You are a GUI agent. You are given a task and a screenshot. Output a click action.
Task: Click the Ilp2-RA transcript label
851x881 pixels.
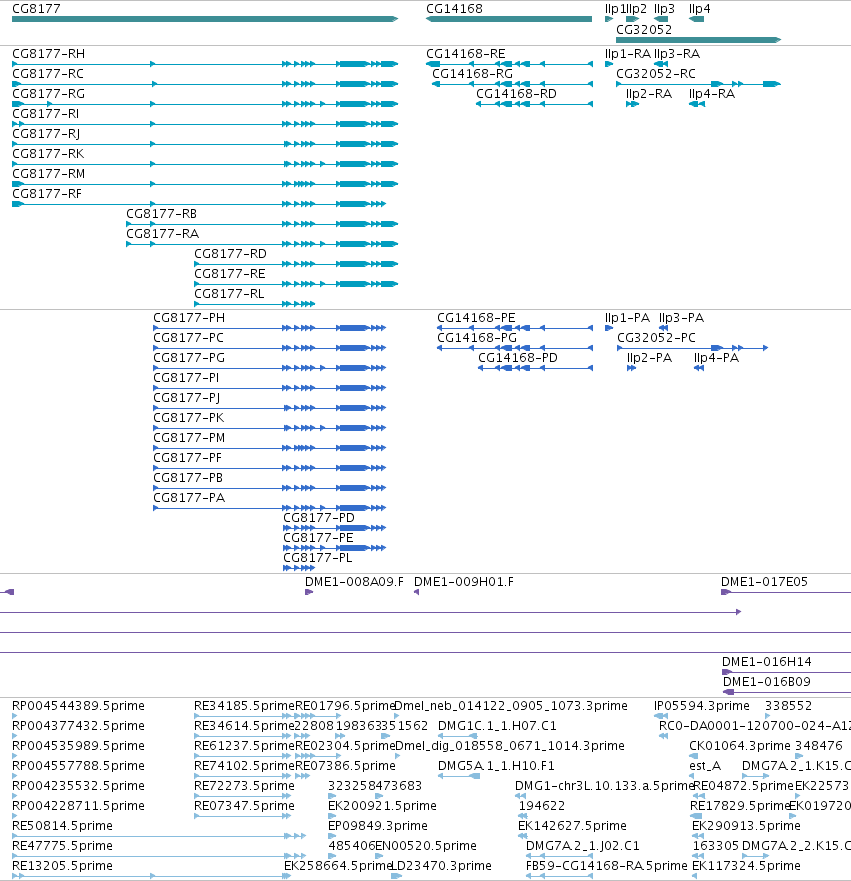click(649, 94)
